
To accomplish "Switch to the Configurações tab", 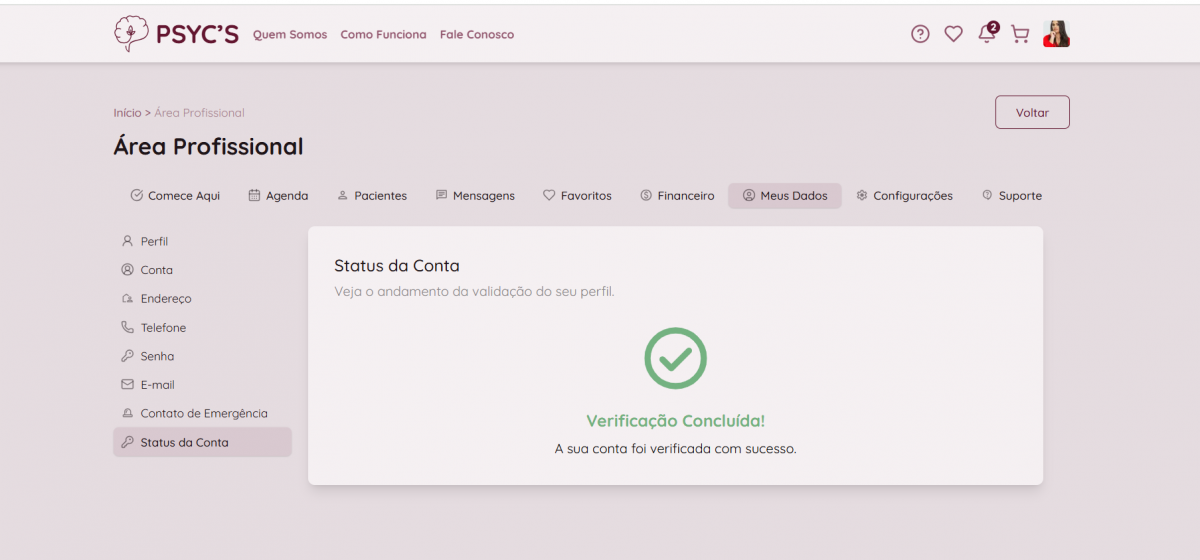I will pyautogui.click(x=904, y=196).
